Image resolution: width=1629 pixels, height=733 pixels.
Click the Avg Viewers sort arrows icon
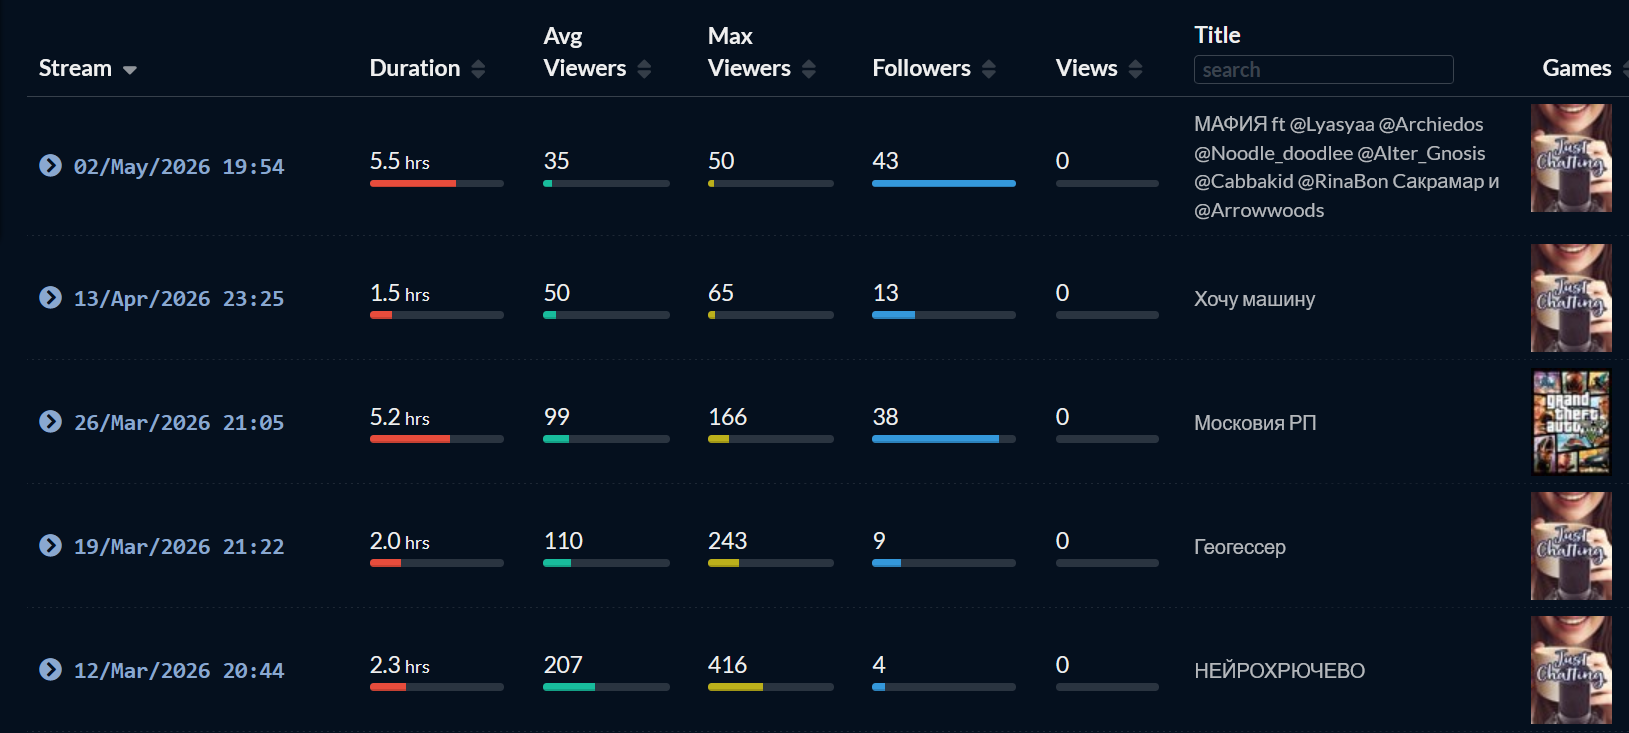click(644, 69)
